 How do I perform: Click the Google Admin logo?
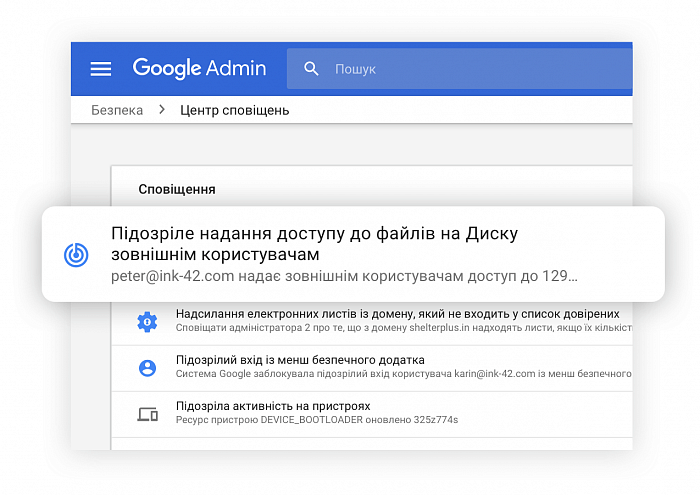199,69
